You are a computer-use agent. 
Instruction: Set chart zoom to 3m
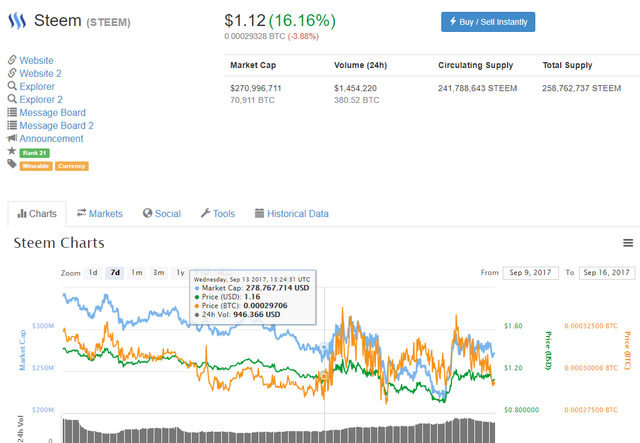[x=158, y=273]
